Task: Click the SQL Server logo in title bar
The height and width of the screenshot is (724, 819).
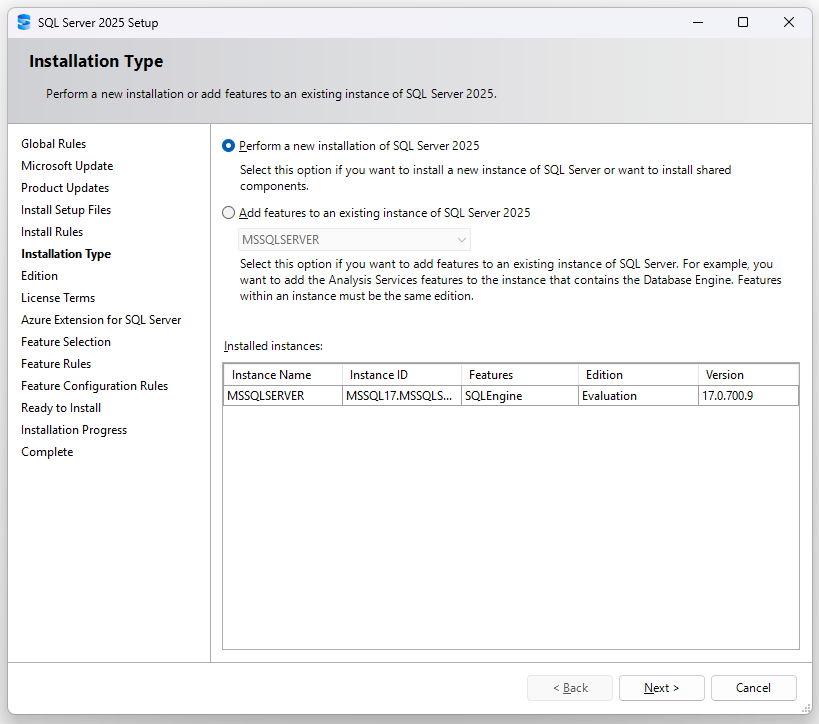Action: pos(22,21)
